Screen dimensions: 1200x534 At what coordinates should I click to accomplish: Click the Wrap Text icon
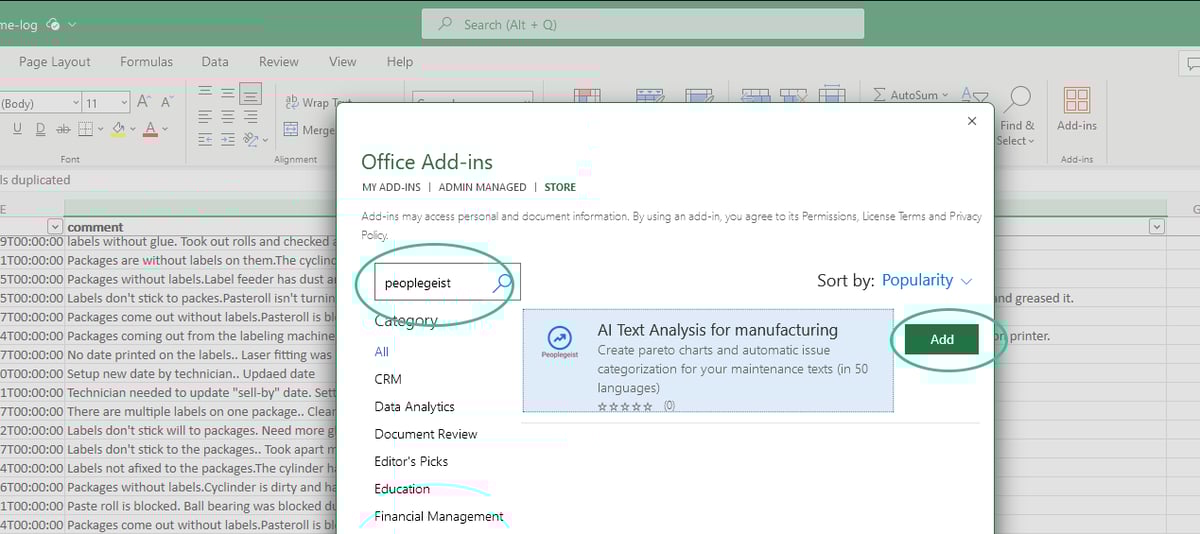tap(292, 102)
